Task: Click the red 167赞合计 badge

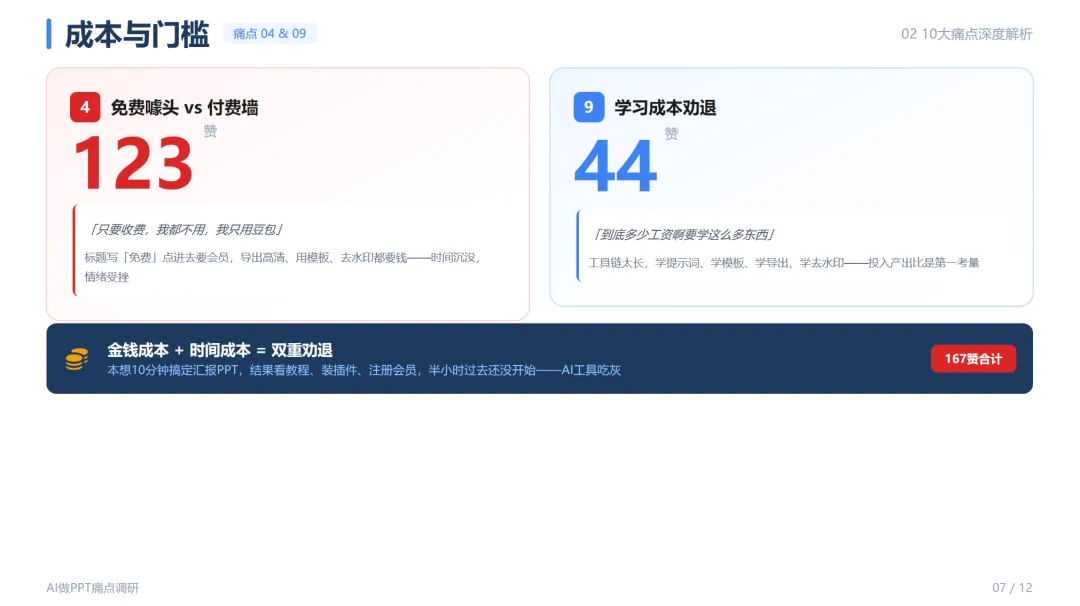Action: tap(973, 359)
